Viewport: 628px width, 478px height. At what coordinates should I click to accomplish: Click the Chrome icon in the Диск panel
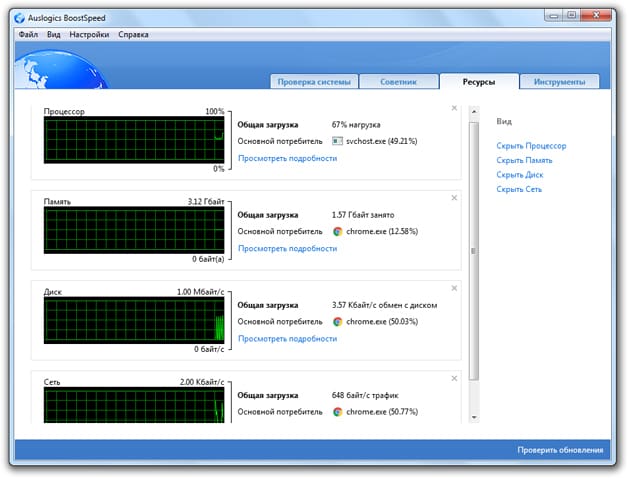tap(338, 321)
